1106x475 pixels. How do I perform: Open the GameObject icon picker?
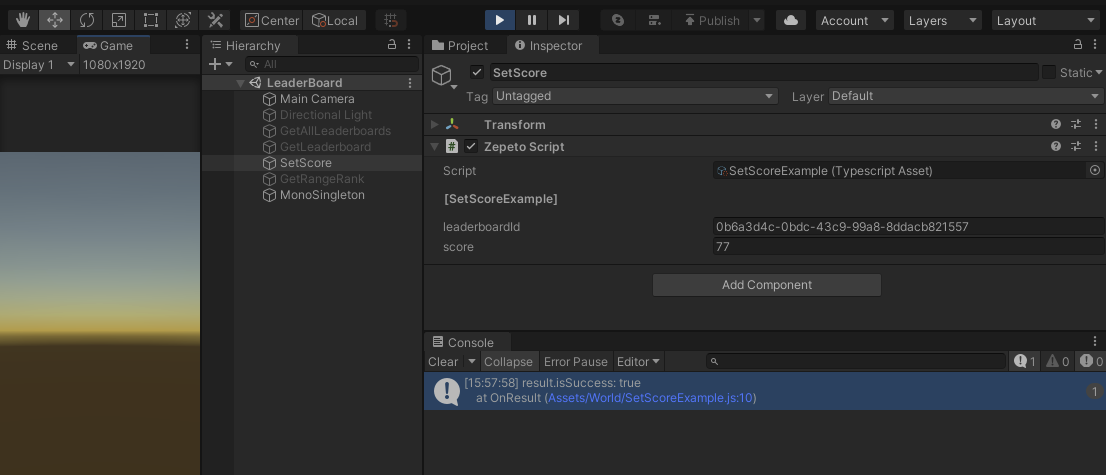pos(443,76)
